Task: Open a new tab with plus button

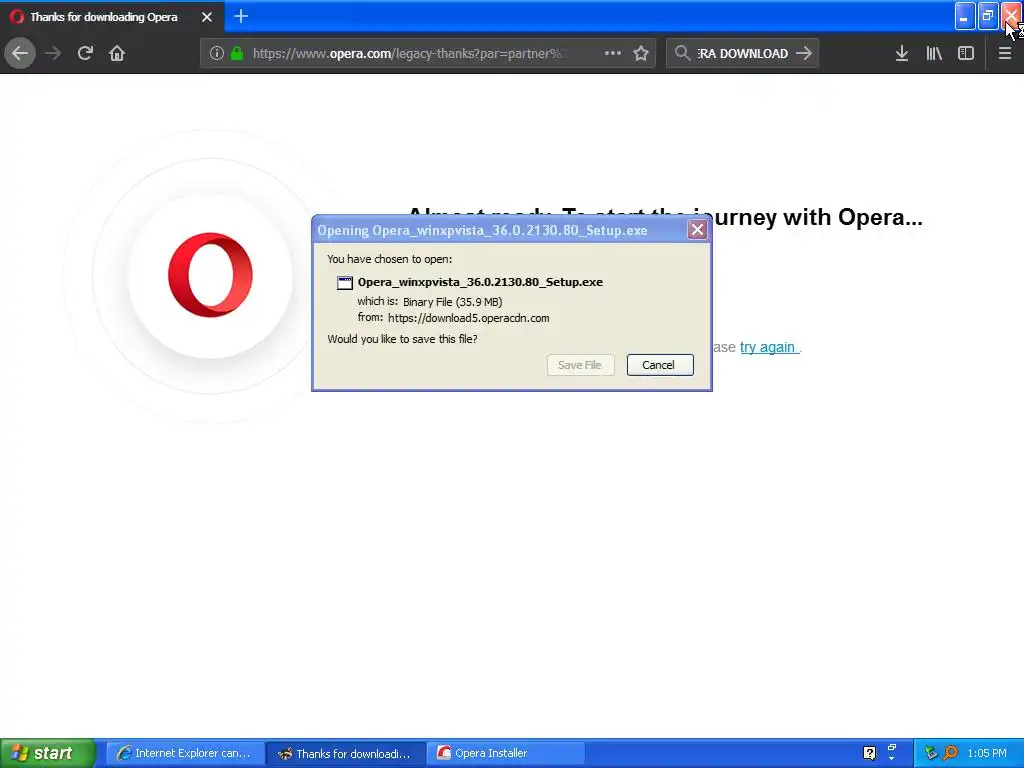Action: tap(241, 16)
